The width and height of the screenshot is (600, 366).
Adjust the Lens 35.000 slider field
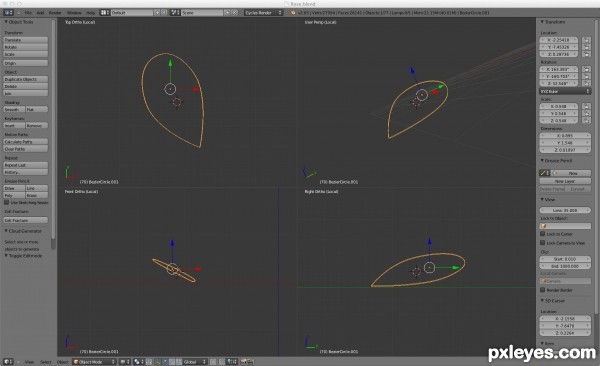click(x=565, y=210)
